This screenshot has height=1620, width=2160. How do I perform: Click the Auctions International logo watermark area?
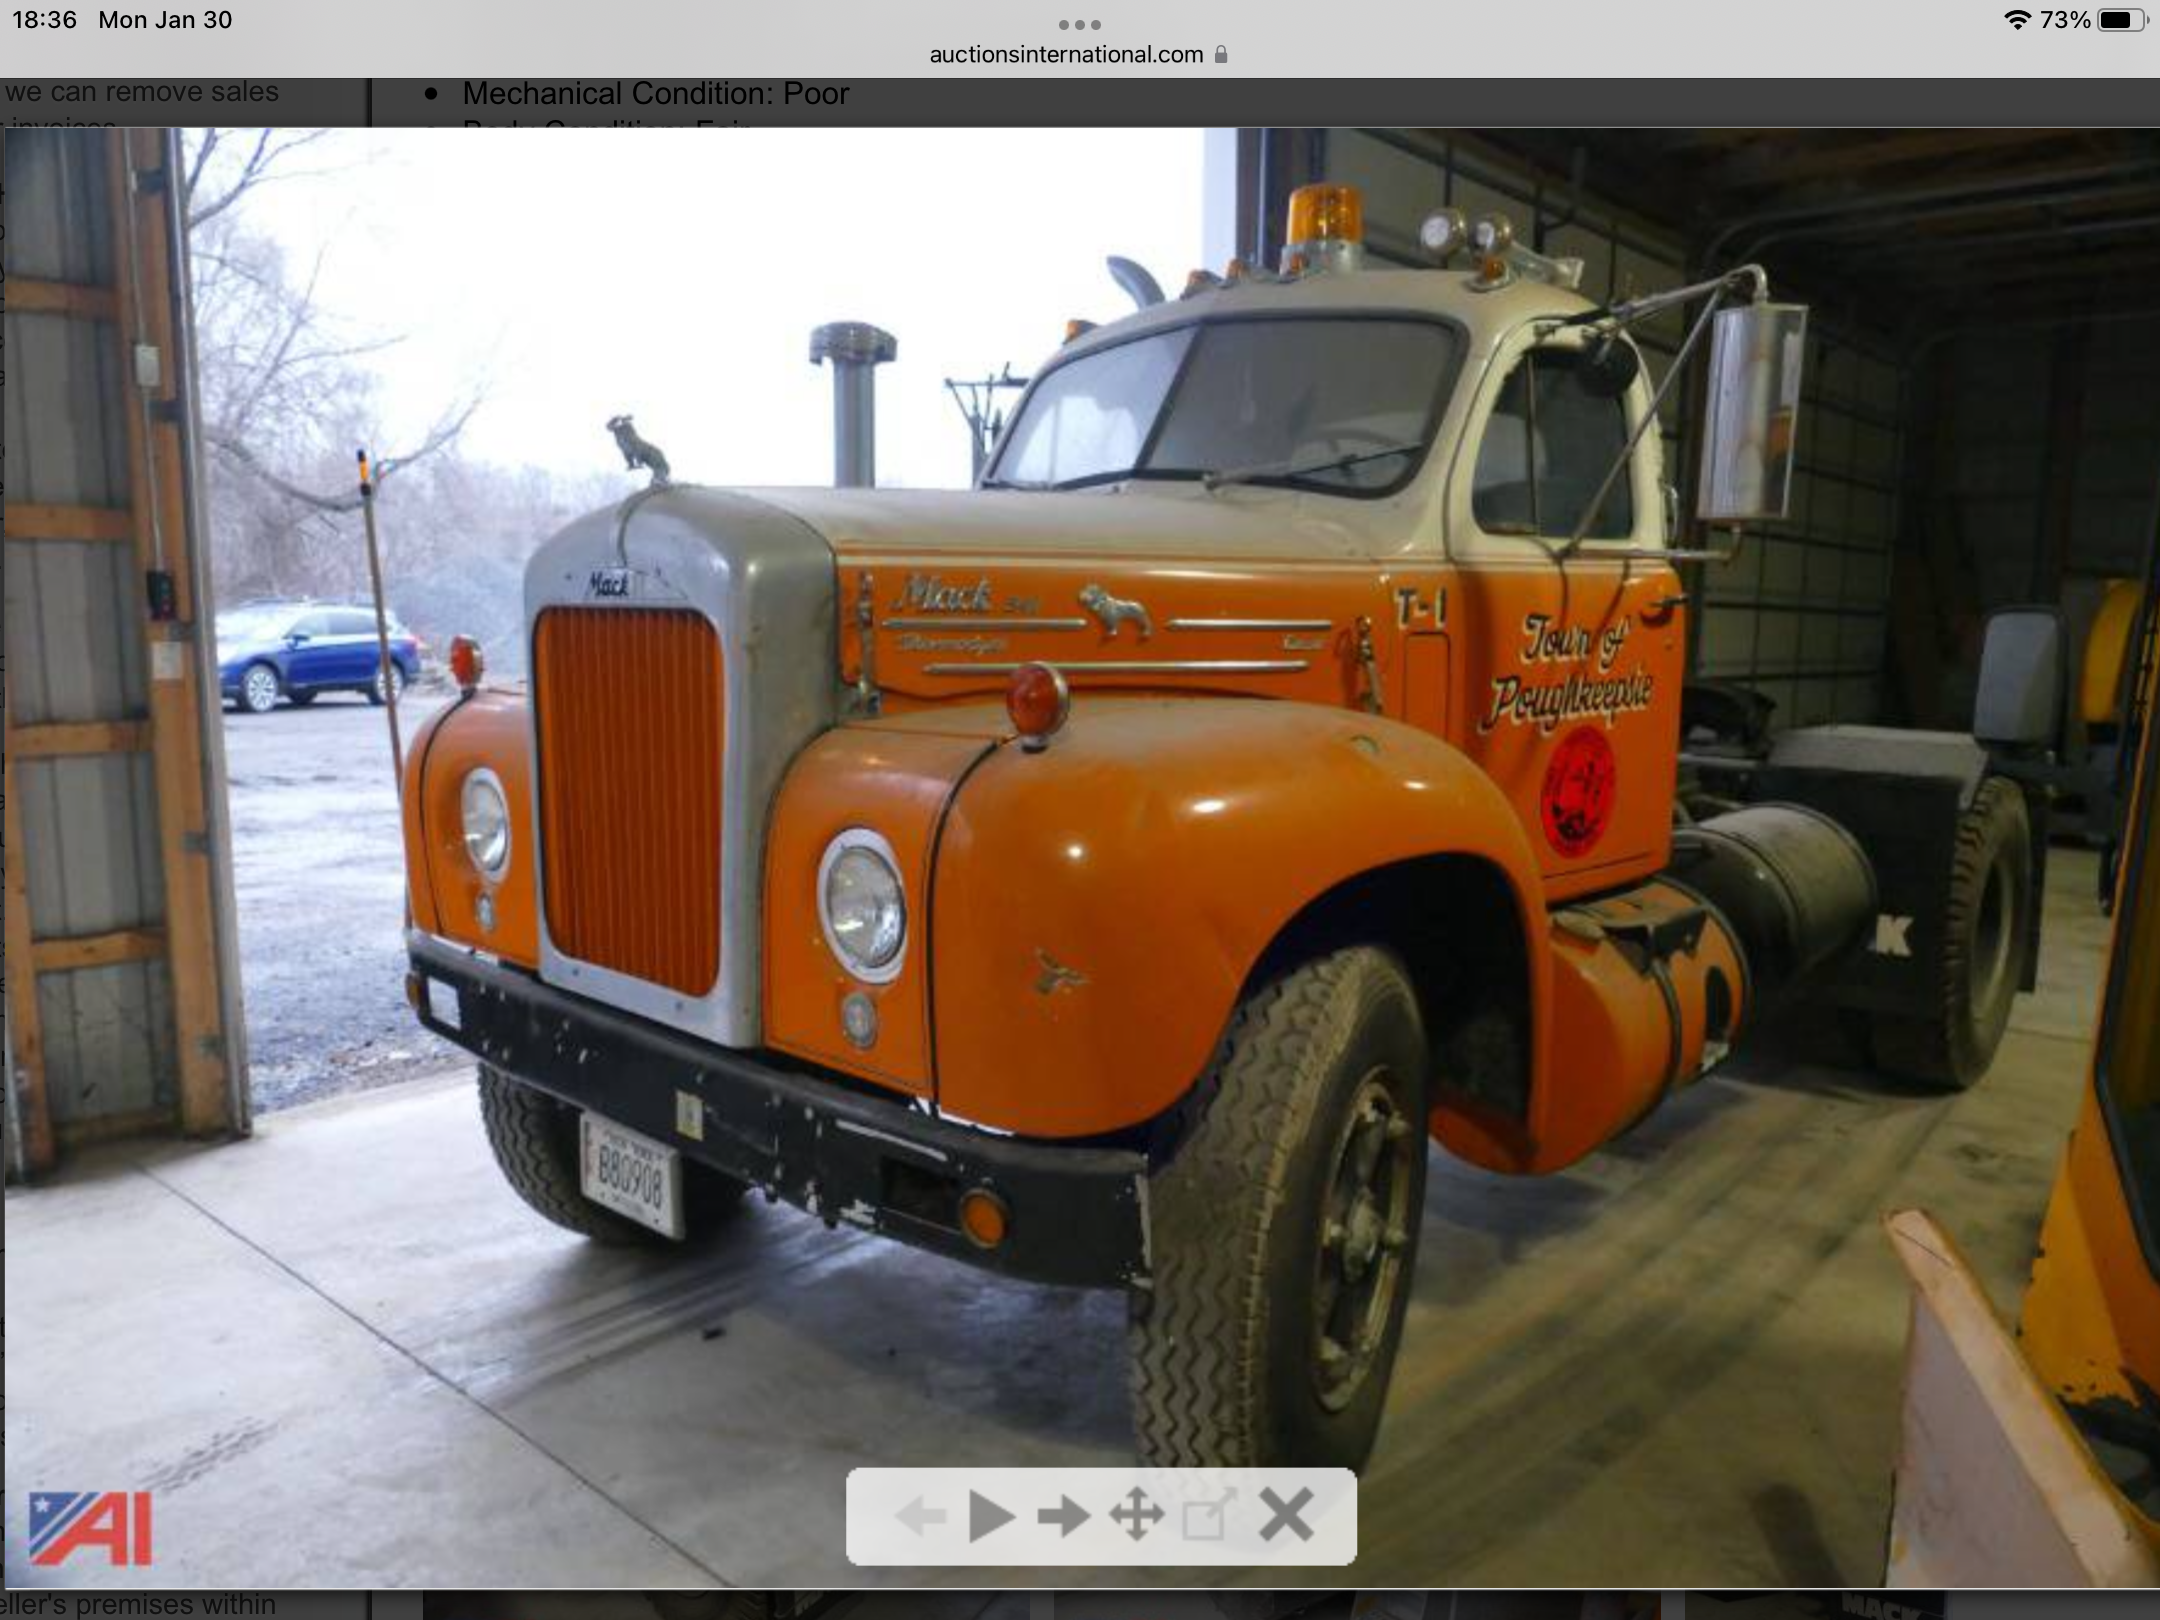click(90, 1528)
